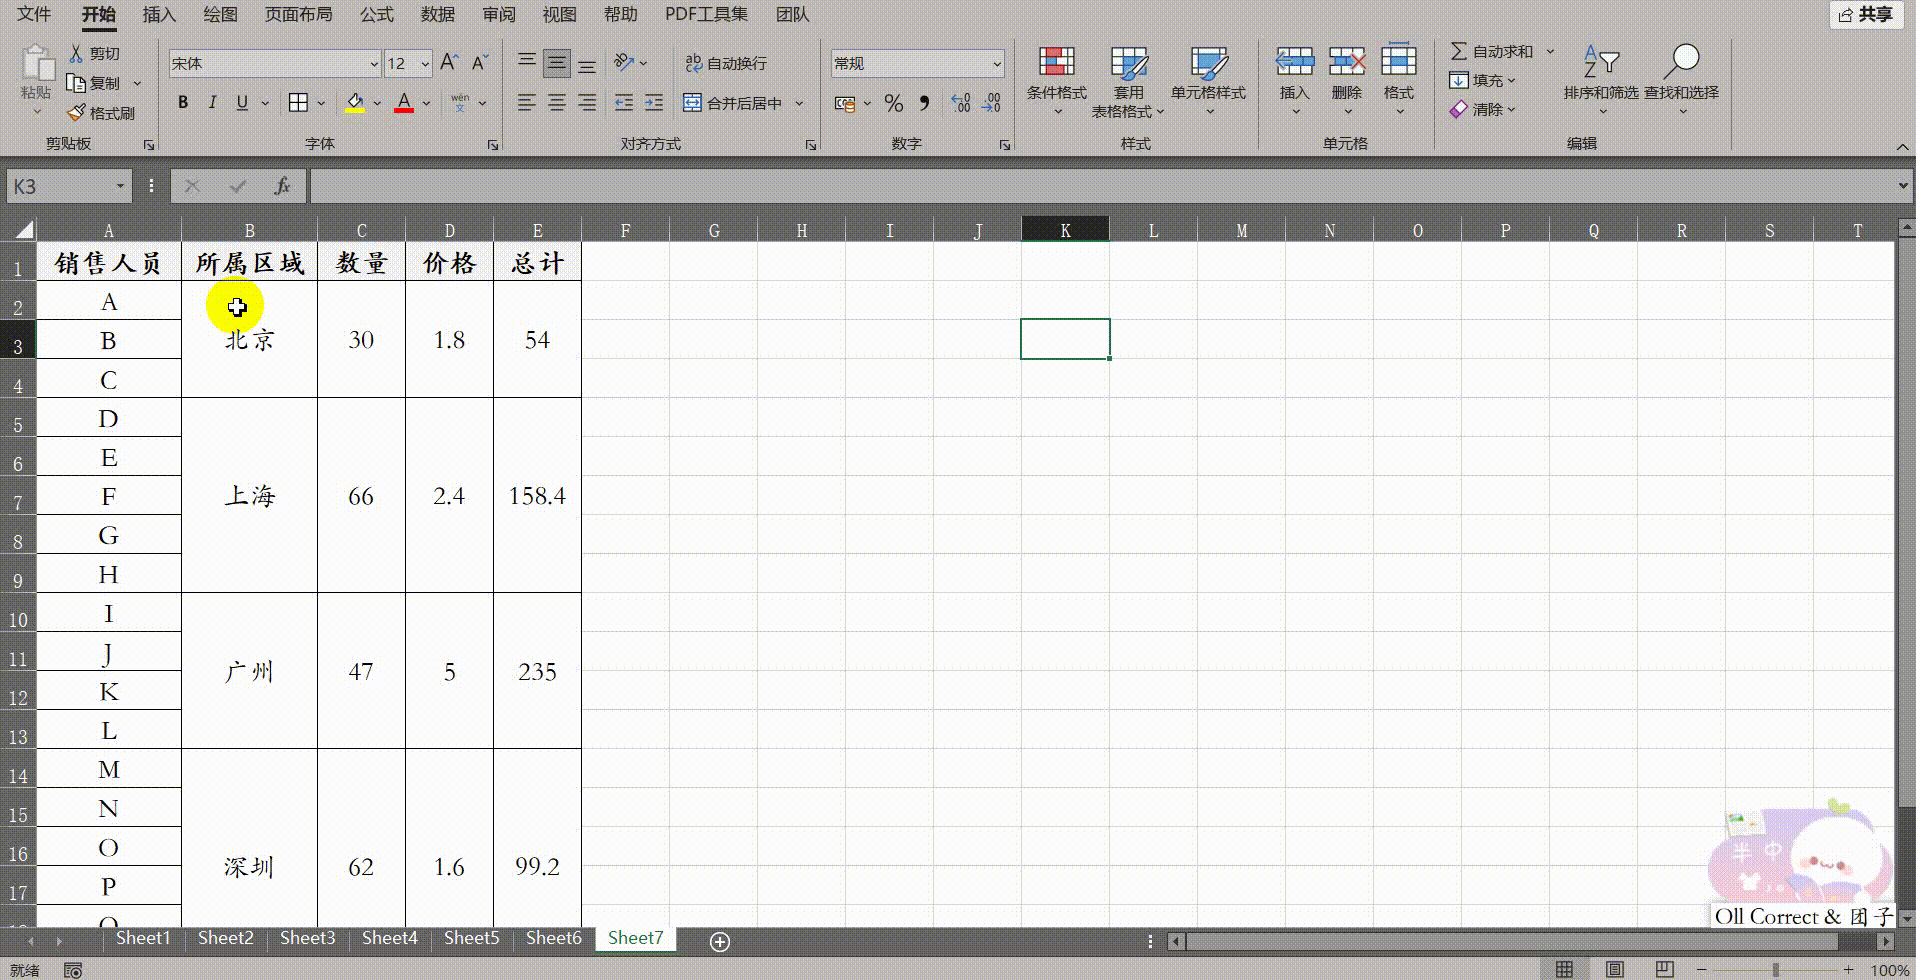This screenshot has height=980, width=1916.
Task: Add a new sheet with plus button
Action: [720, 941]
